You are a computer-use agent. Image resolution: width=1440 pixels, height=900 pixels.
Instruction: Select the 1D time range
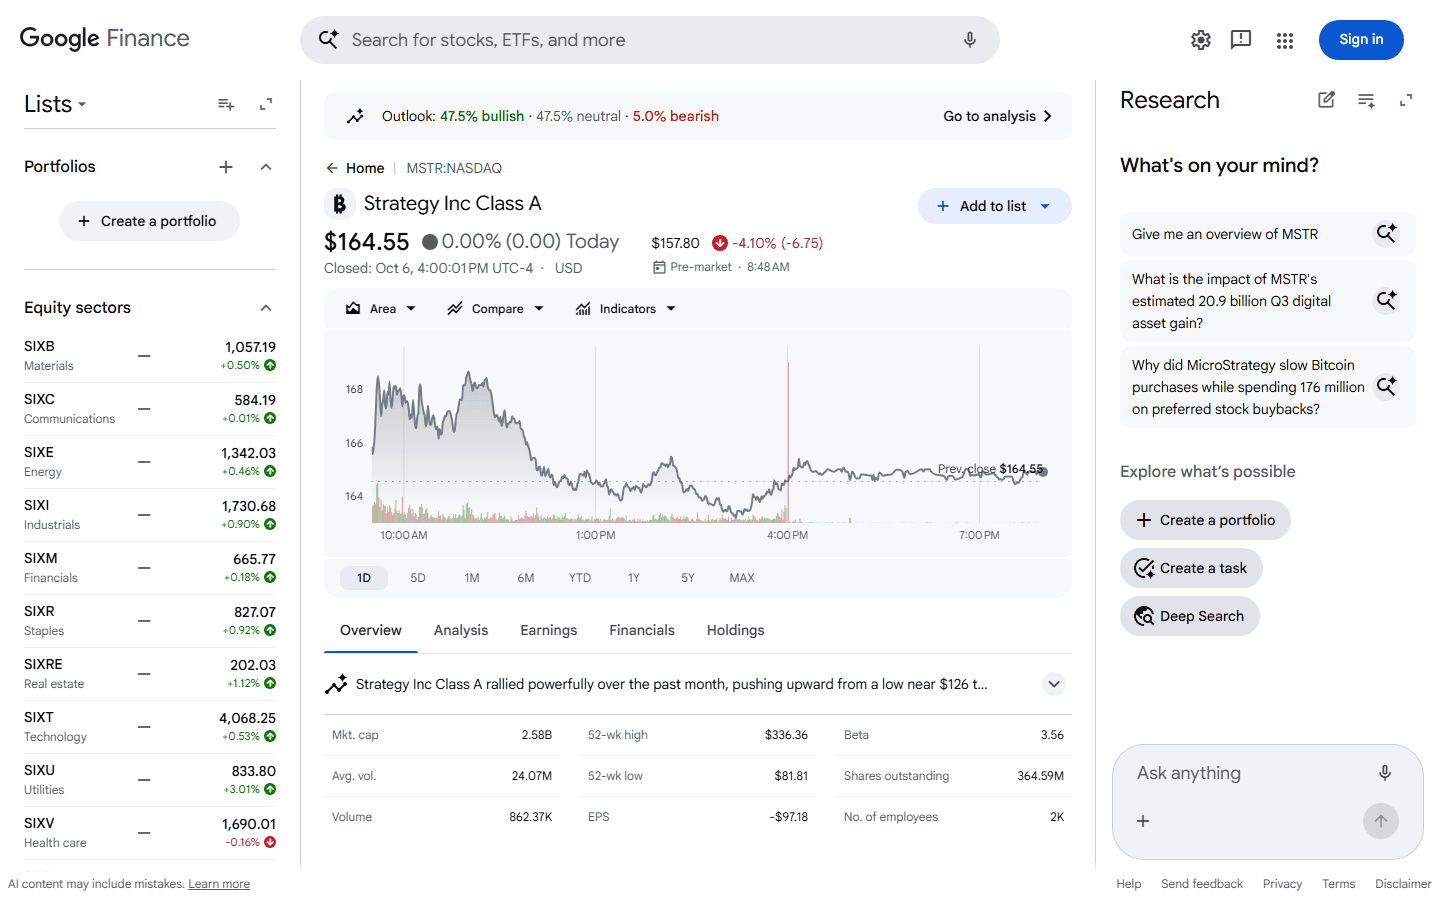tap(364, 578)
